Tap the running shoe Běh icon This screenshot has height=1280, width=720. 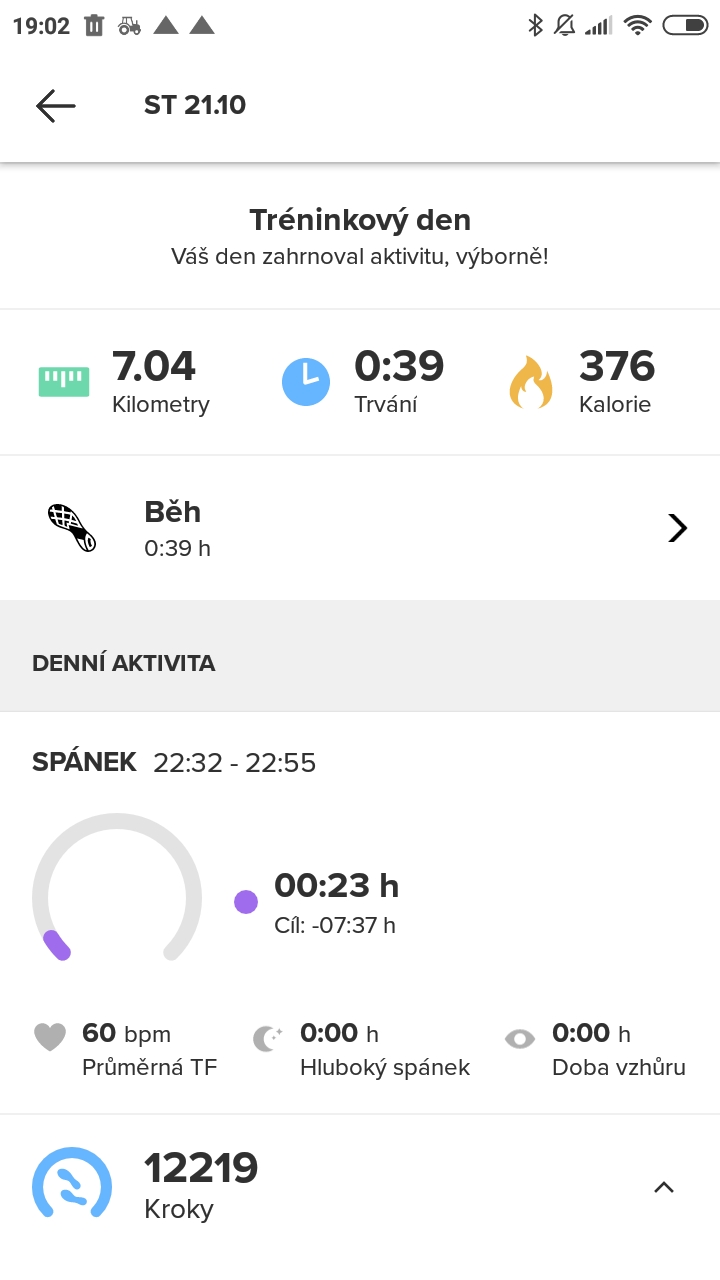point(72,528)
